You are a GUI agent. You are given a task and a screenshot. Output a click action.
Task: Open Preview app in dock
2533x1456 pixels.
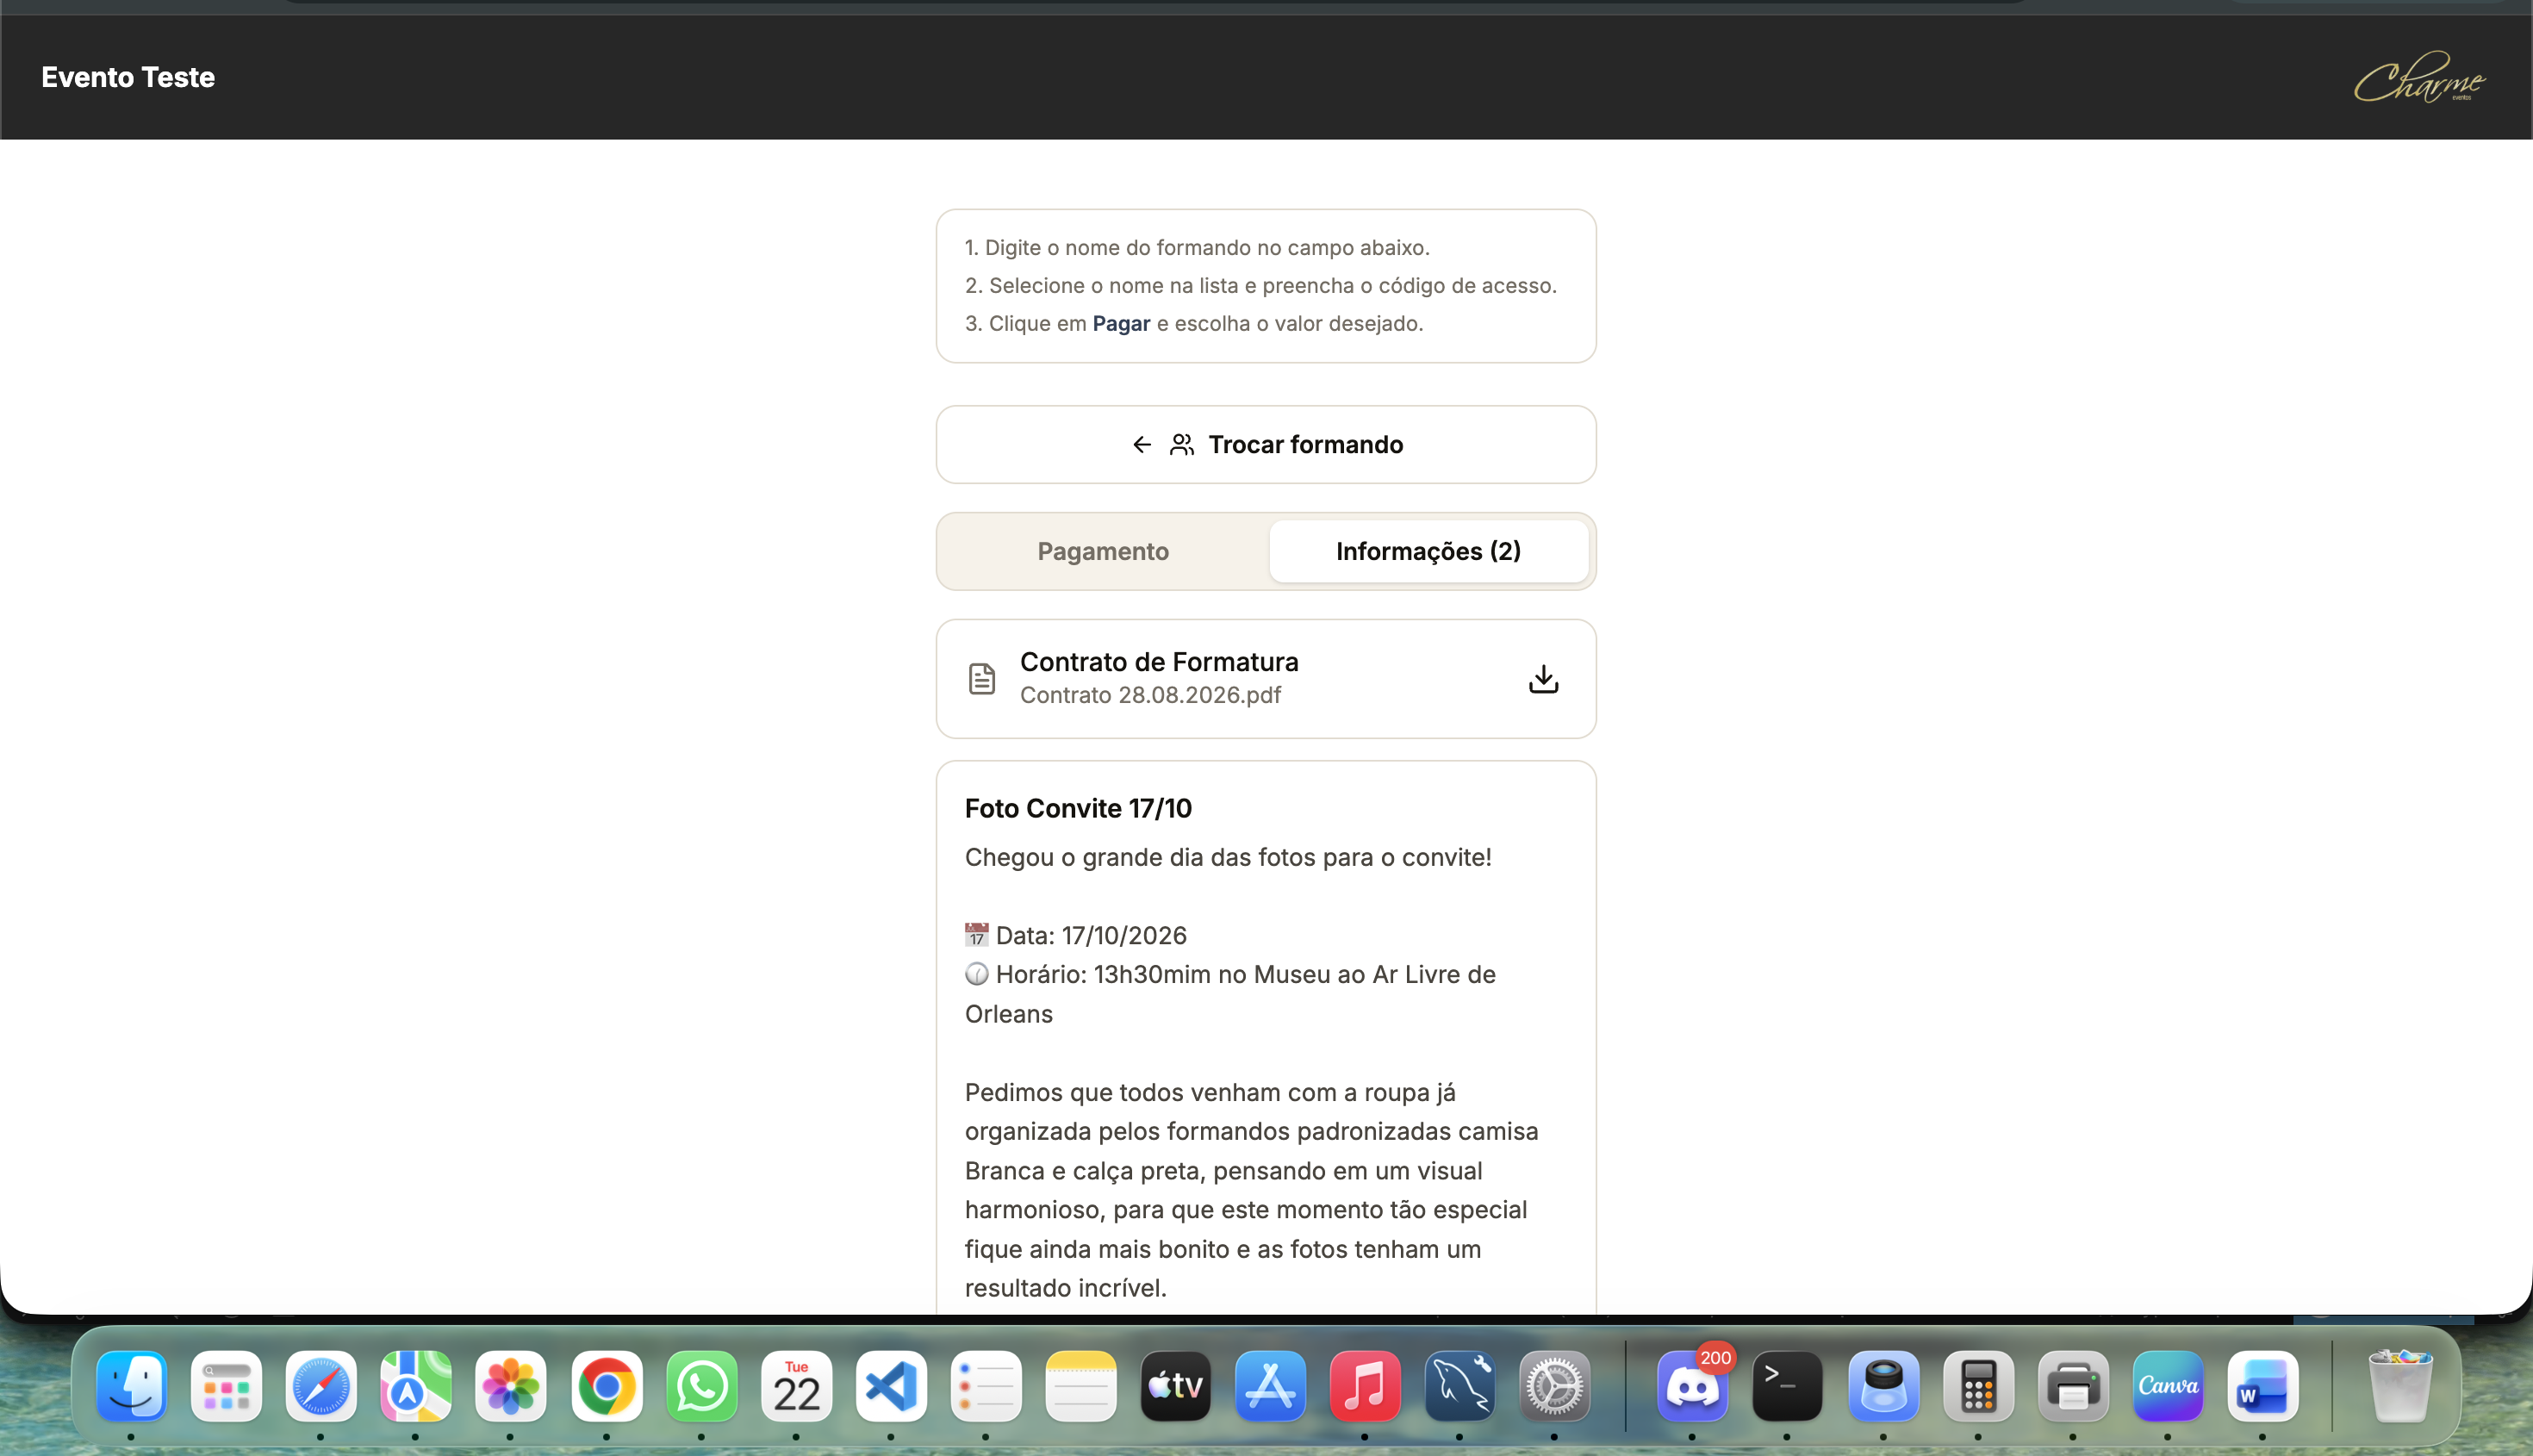(1883, 1386)
